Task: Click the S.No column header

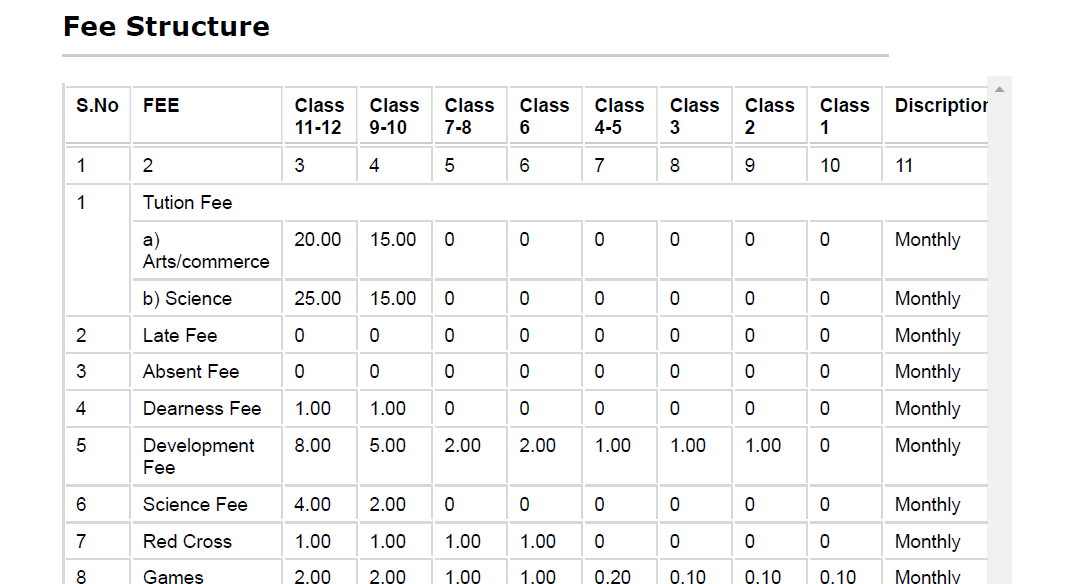Action: [x=97, y=106]
